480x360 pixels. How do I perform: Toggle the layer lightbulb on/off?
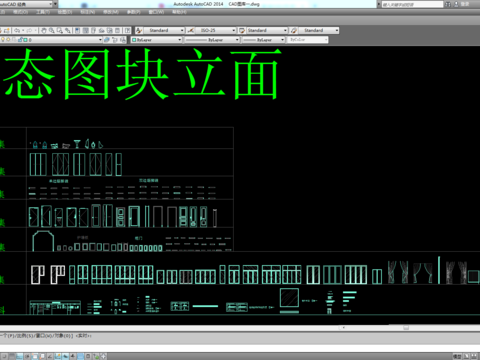3,40
